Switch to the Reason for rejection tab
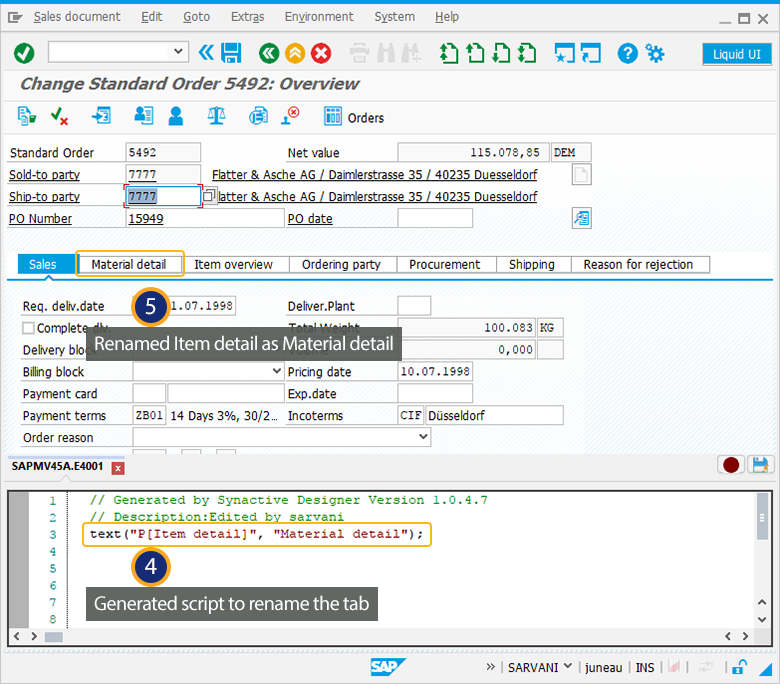This screenshot has width=780, height=684. 638,264
